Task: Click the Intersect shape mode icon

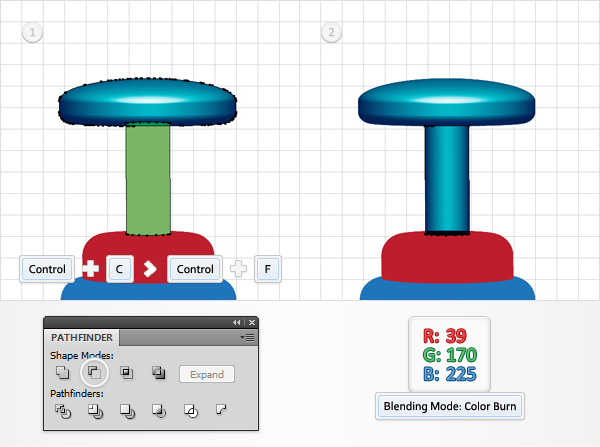Action: pos(126,372)
